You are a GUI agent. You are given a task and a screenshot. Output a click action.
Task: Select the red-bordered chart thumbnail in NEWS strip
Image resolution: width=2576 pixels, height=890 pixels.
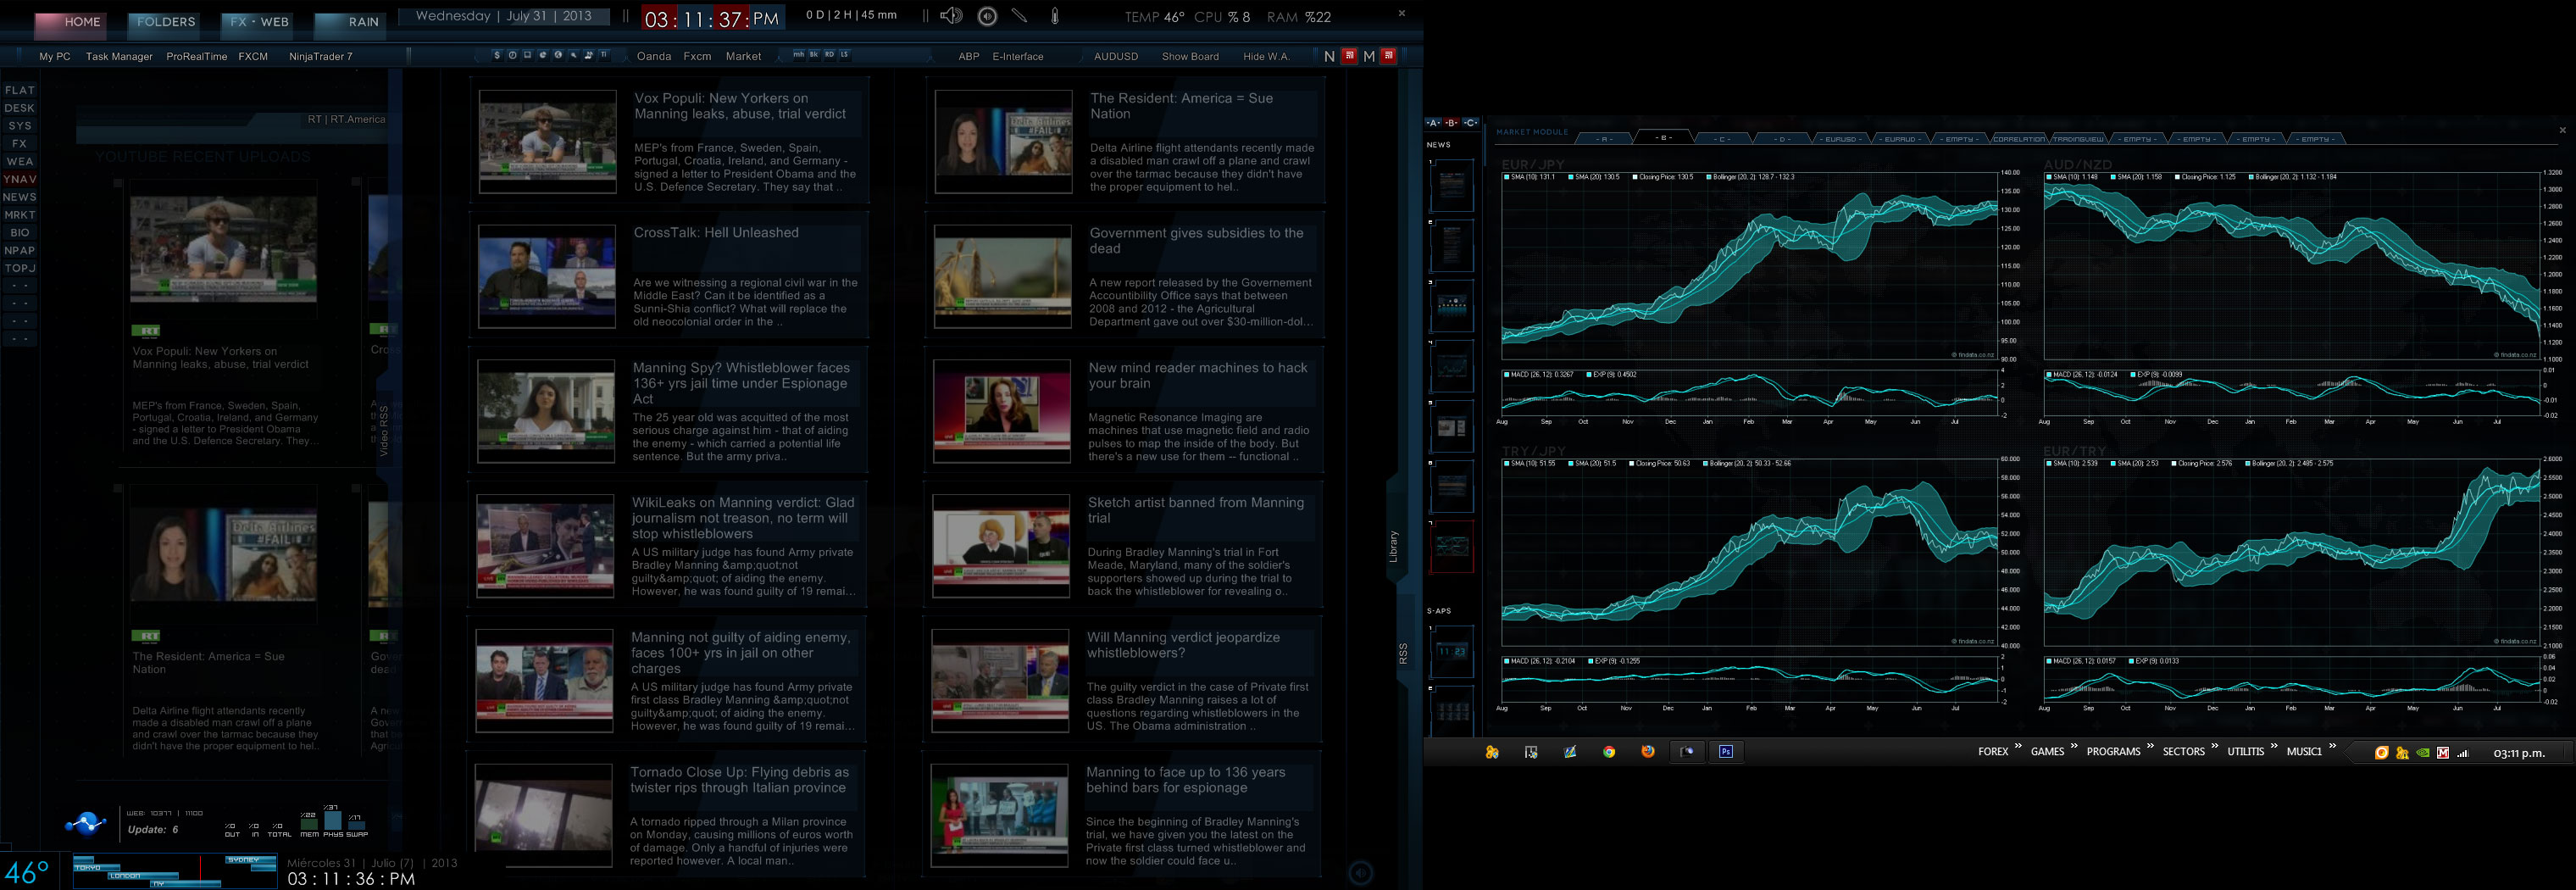click(x=1452, y=546)
